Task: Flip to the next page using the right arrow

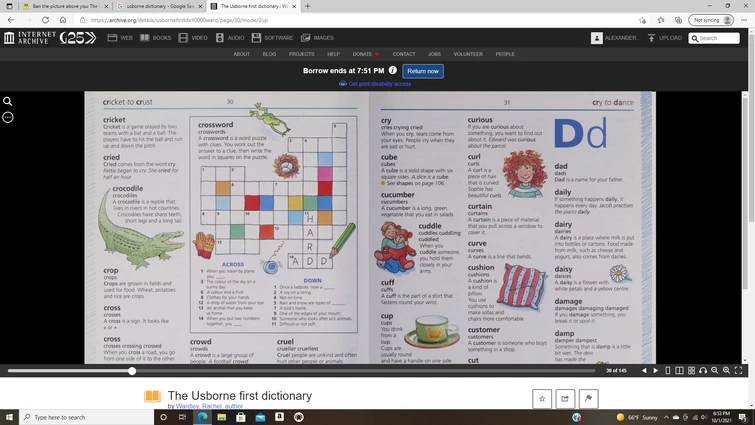Action: point(655,371)
